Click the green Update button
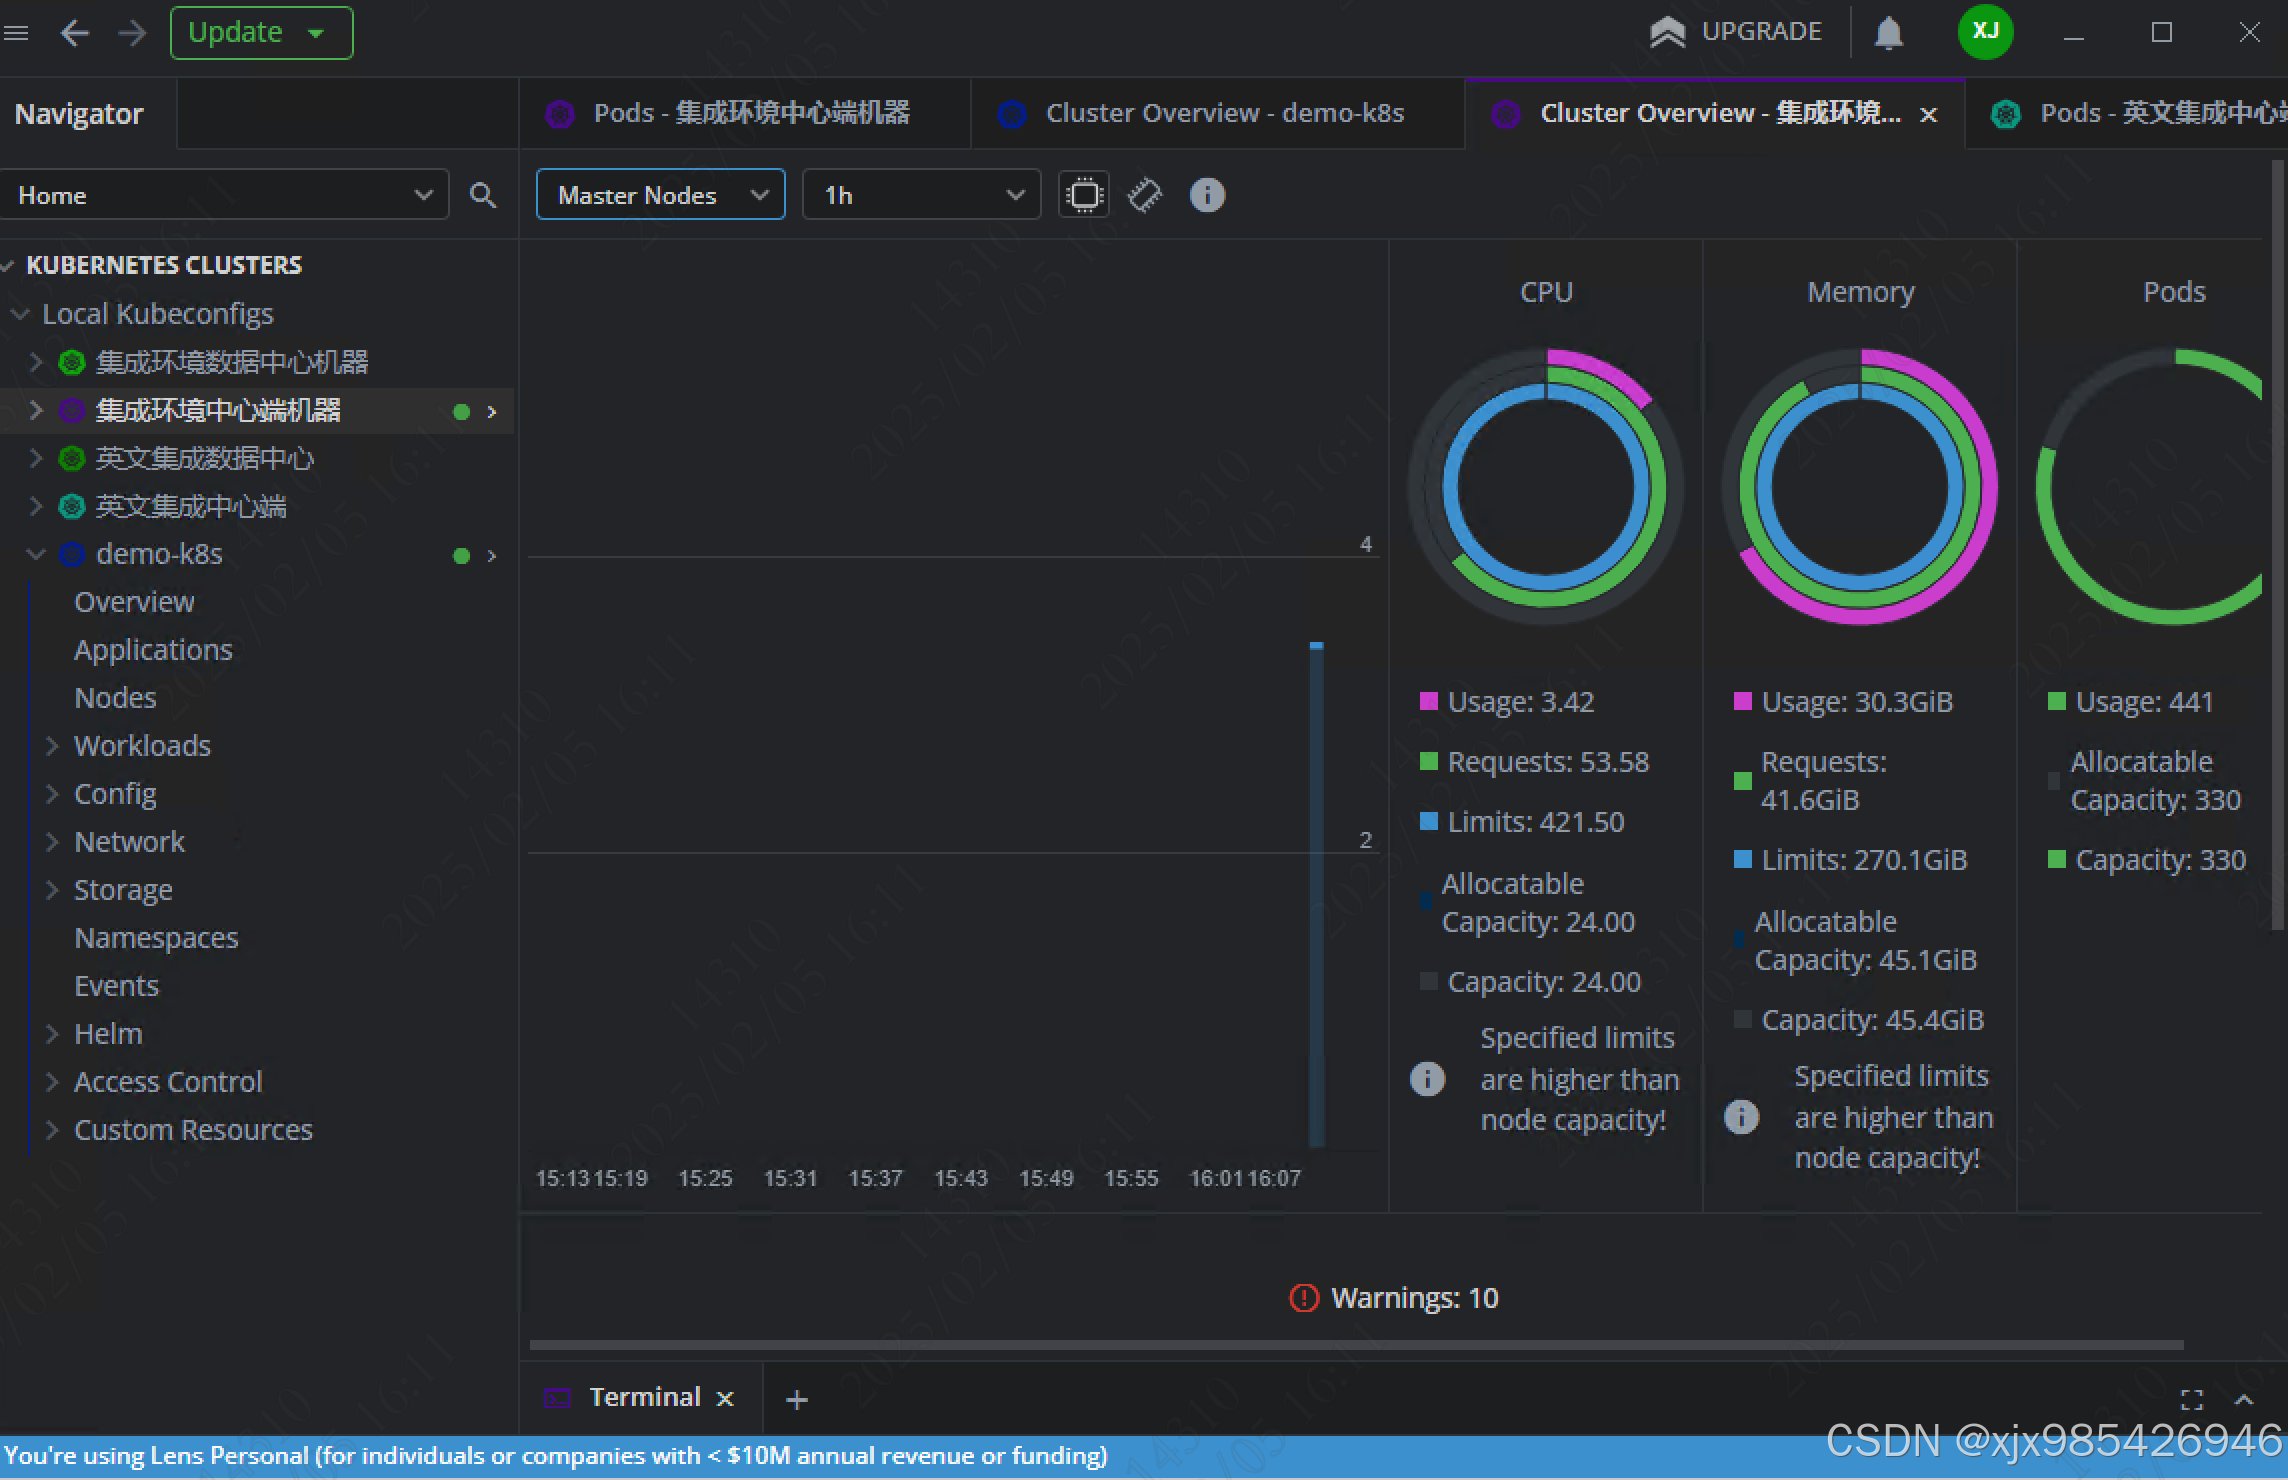Screen dimensions: 2288x1480 pos(236,33)
